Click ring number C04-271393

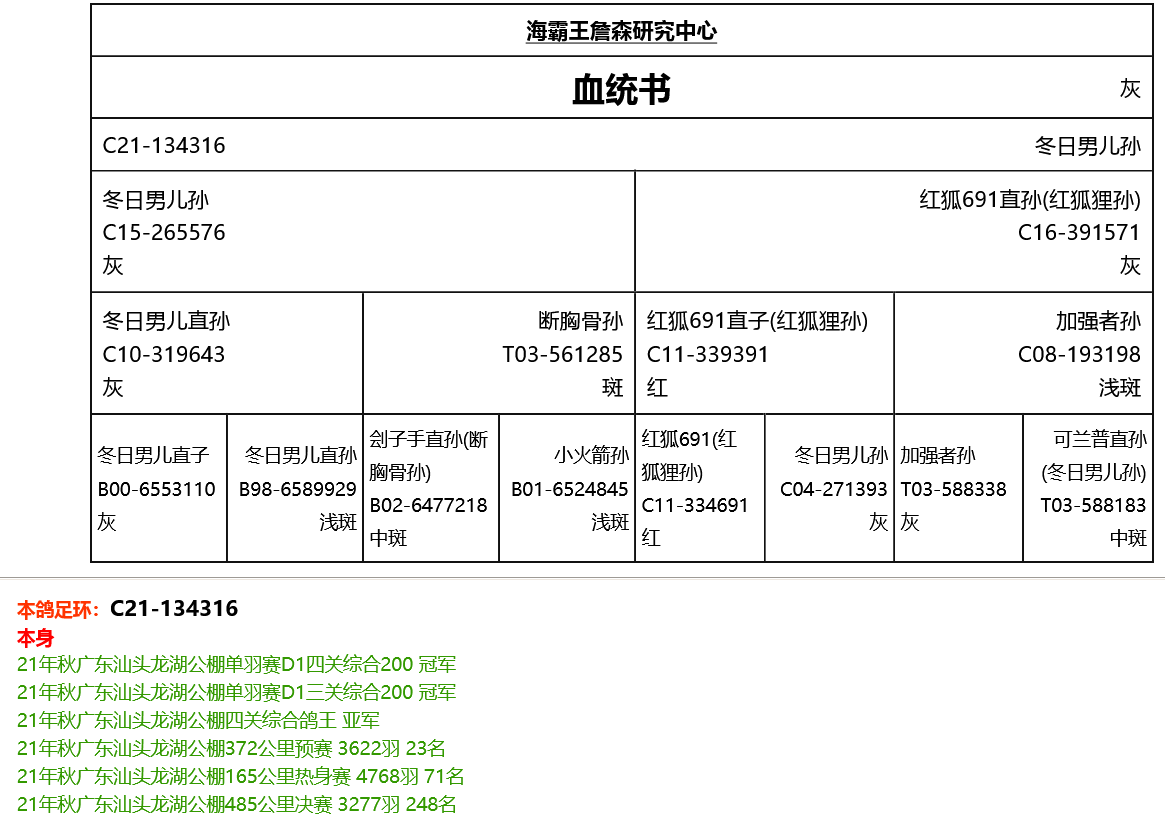(x=833, y=489)
